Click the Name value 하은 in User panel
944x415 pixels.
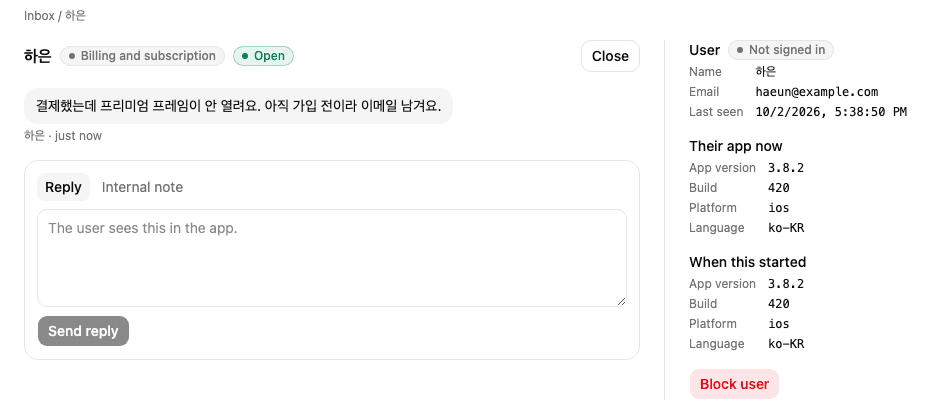tap(766, 72)
